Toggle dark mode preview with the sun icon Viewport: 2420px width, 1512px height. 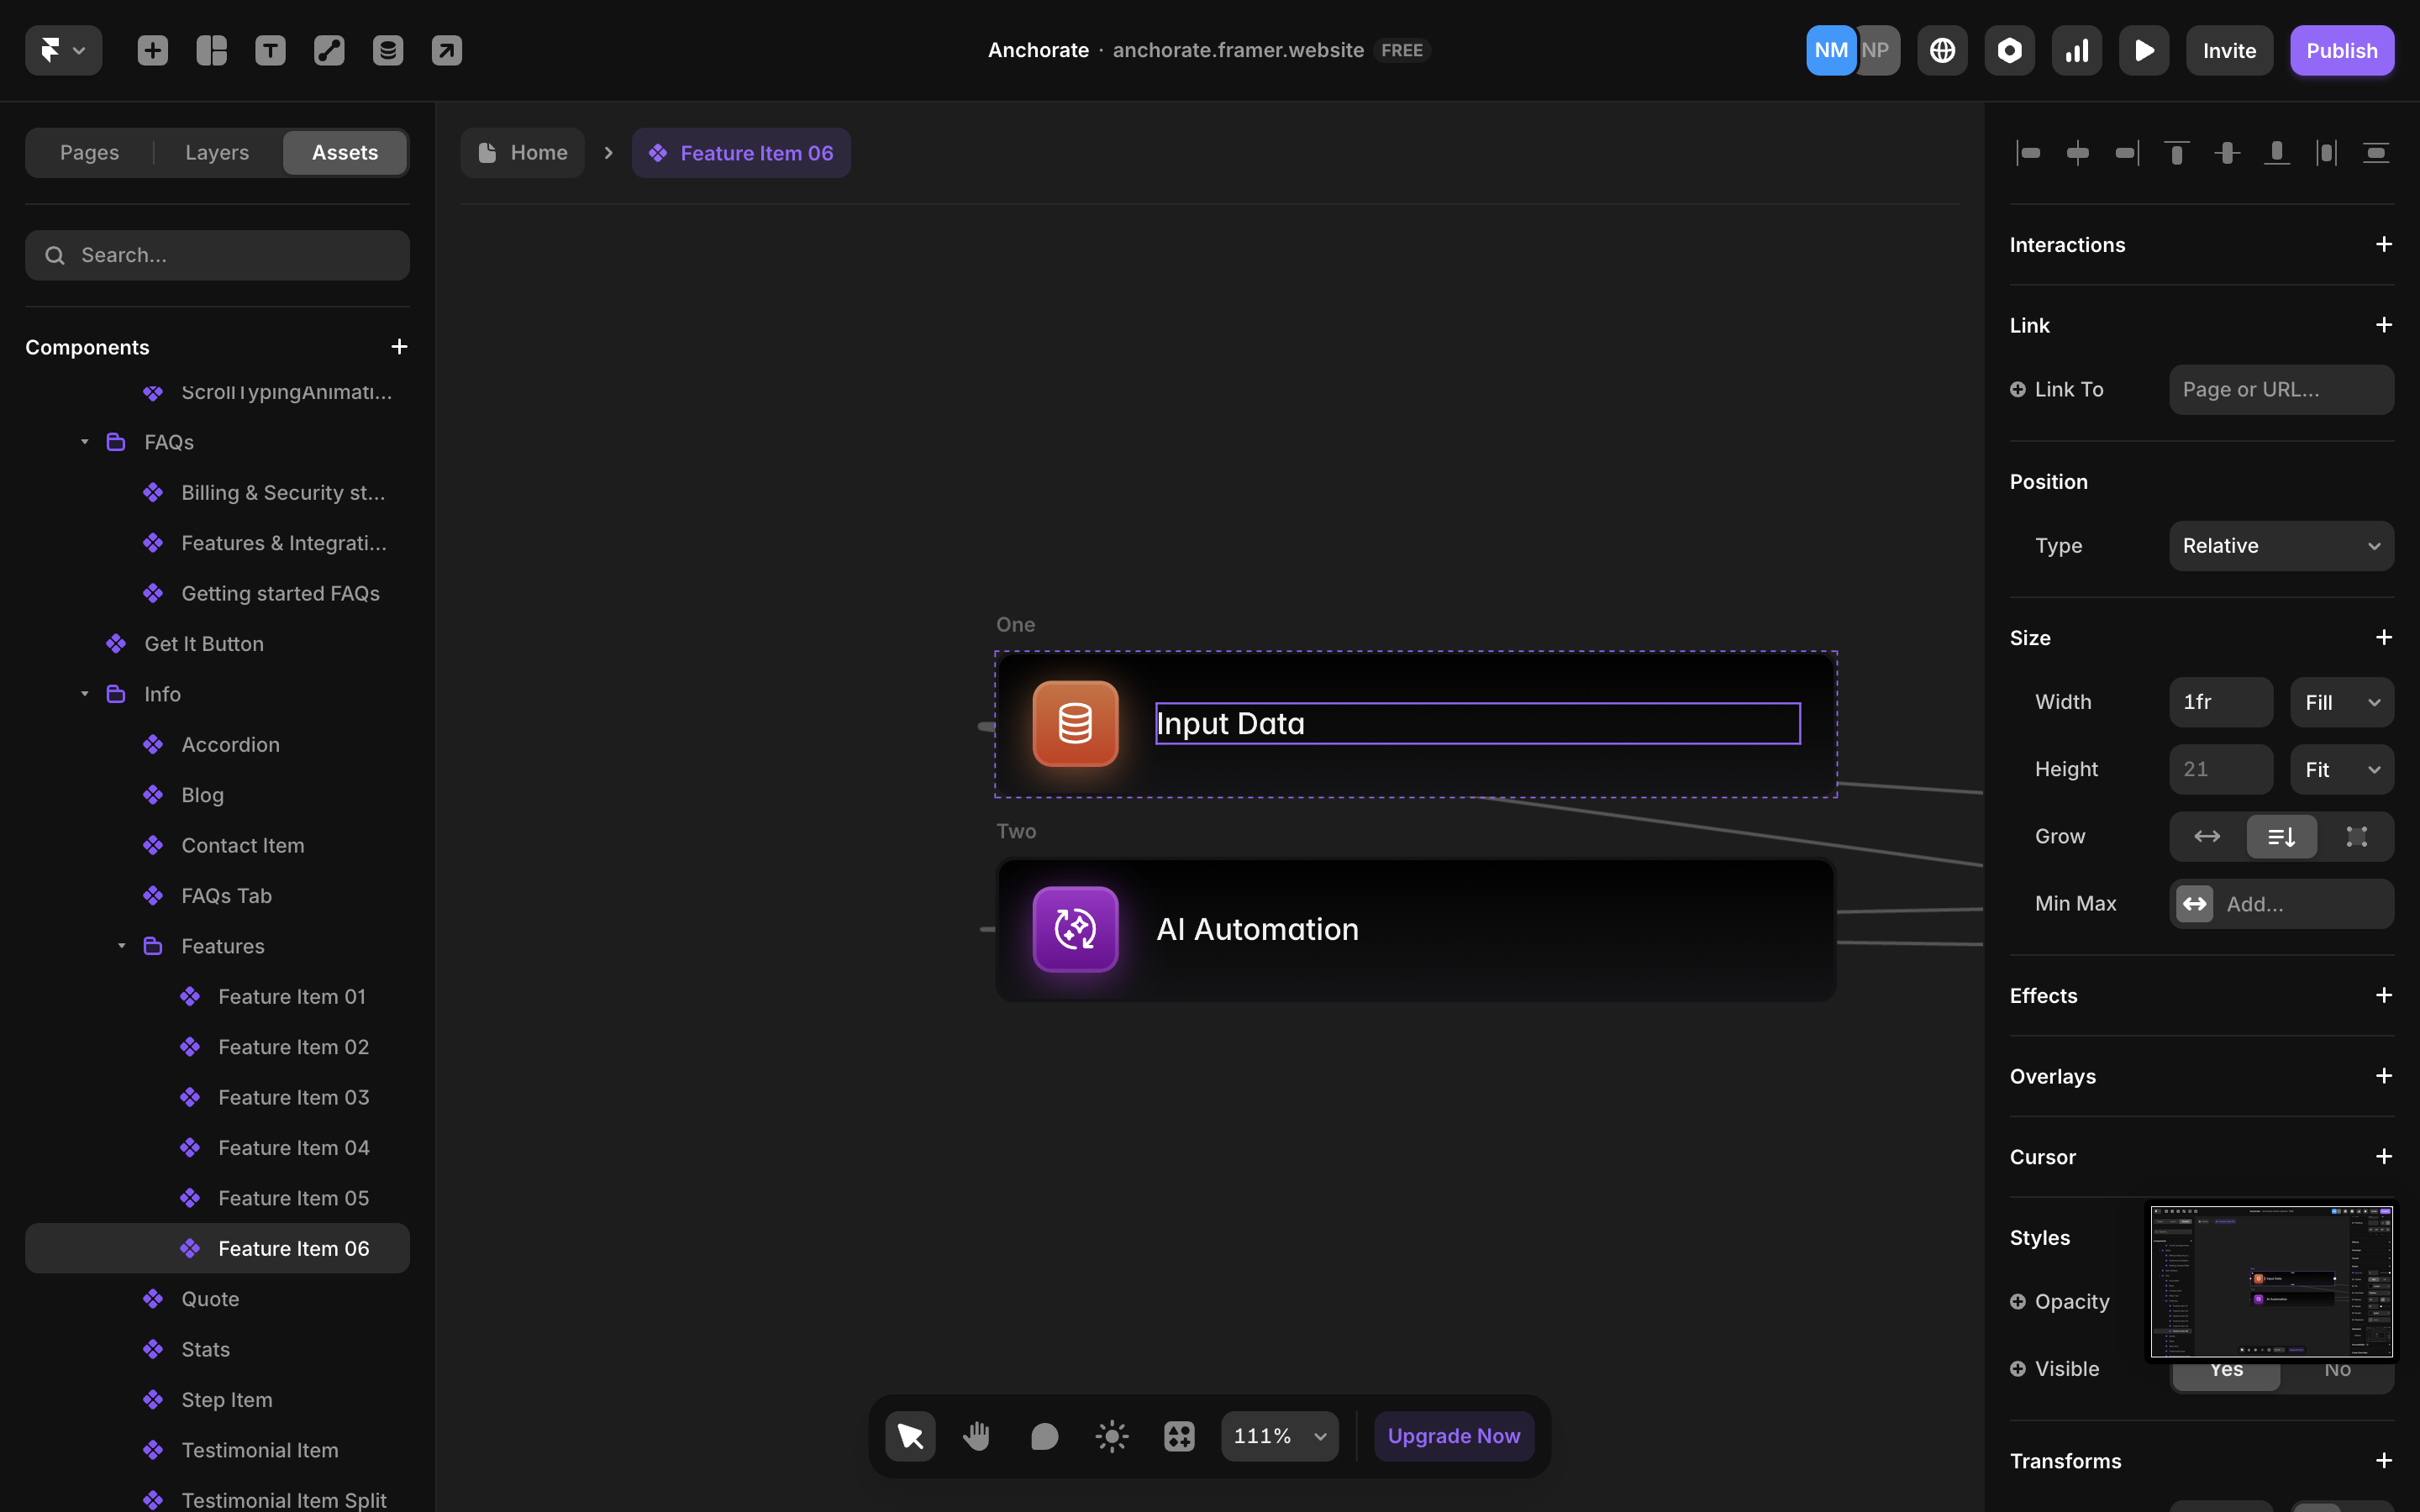tap(1111, 1435)
